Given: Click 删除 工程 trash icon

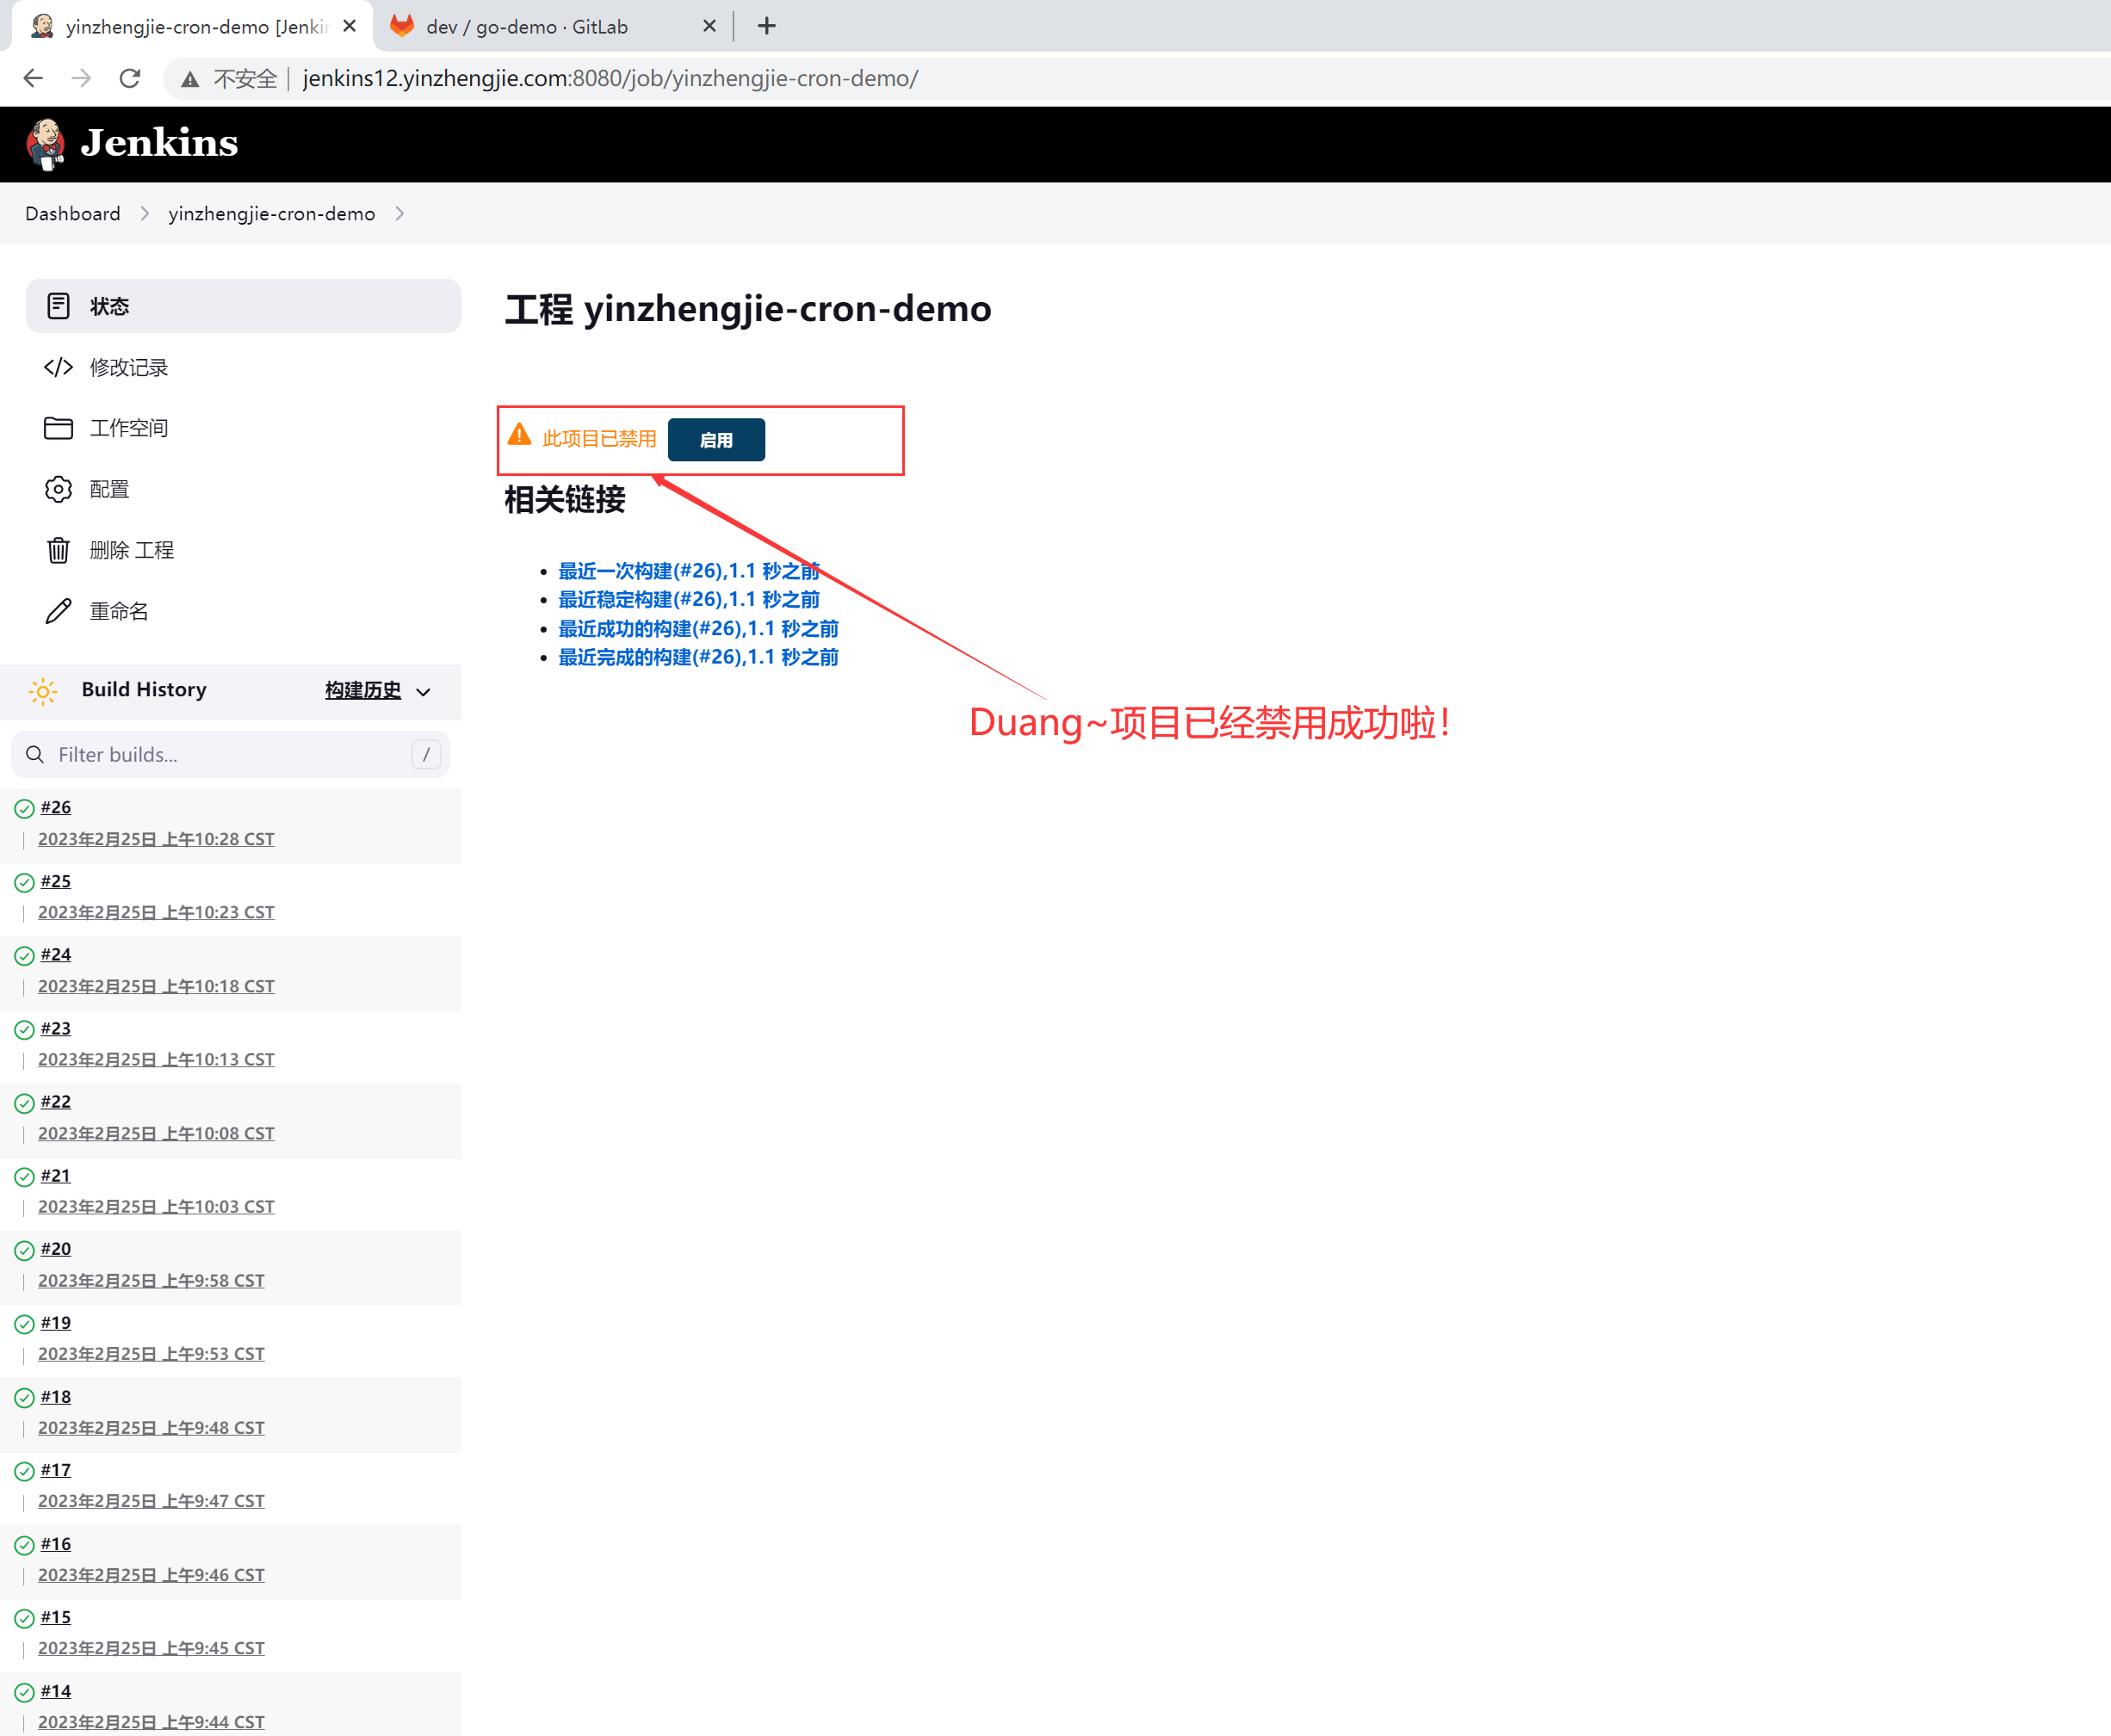Looking at the screenshot, I should click(x=58, y=550).
